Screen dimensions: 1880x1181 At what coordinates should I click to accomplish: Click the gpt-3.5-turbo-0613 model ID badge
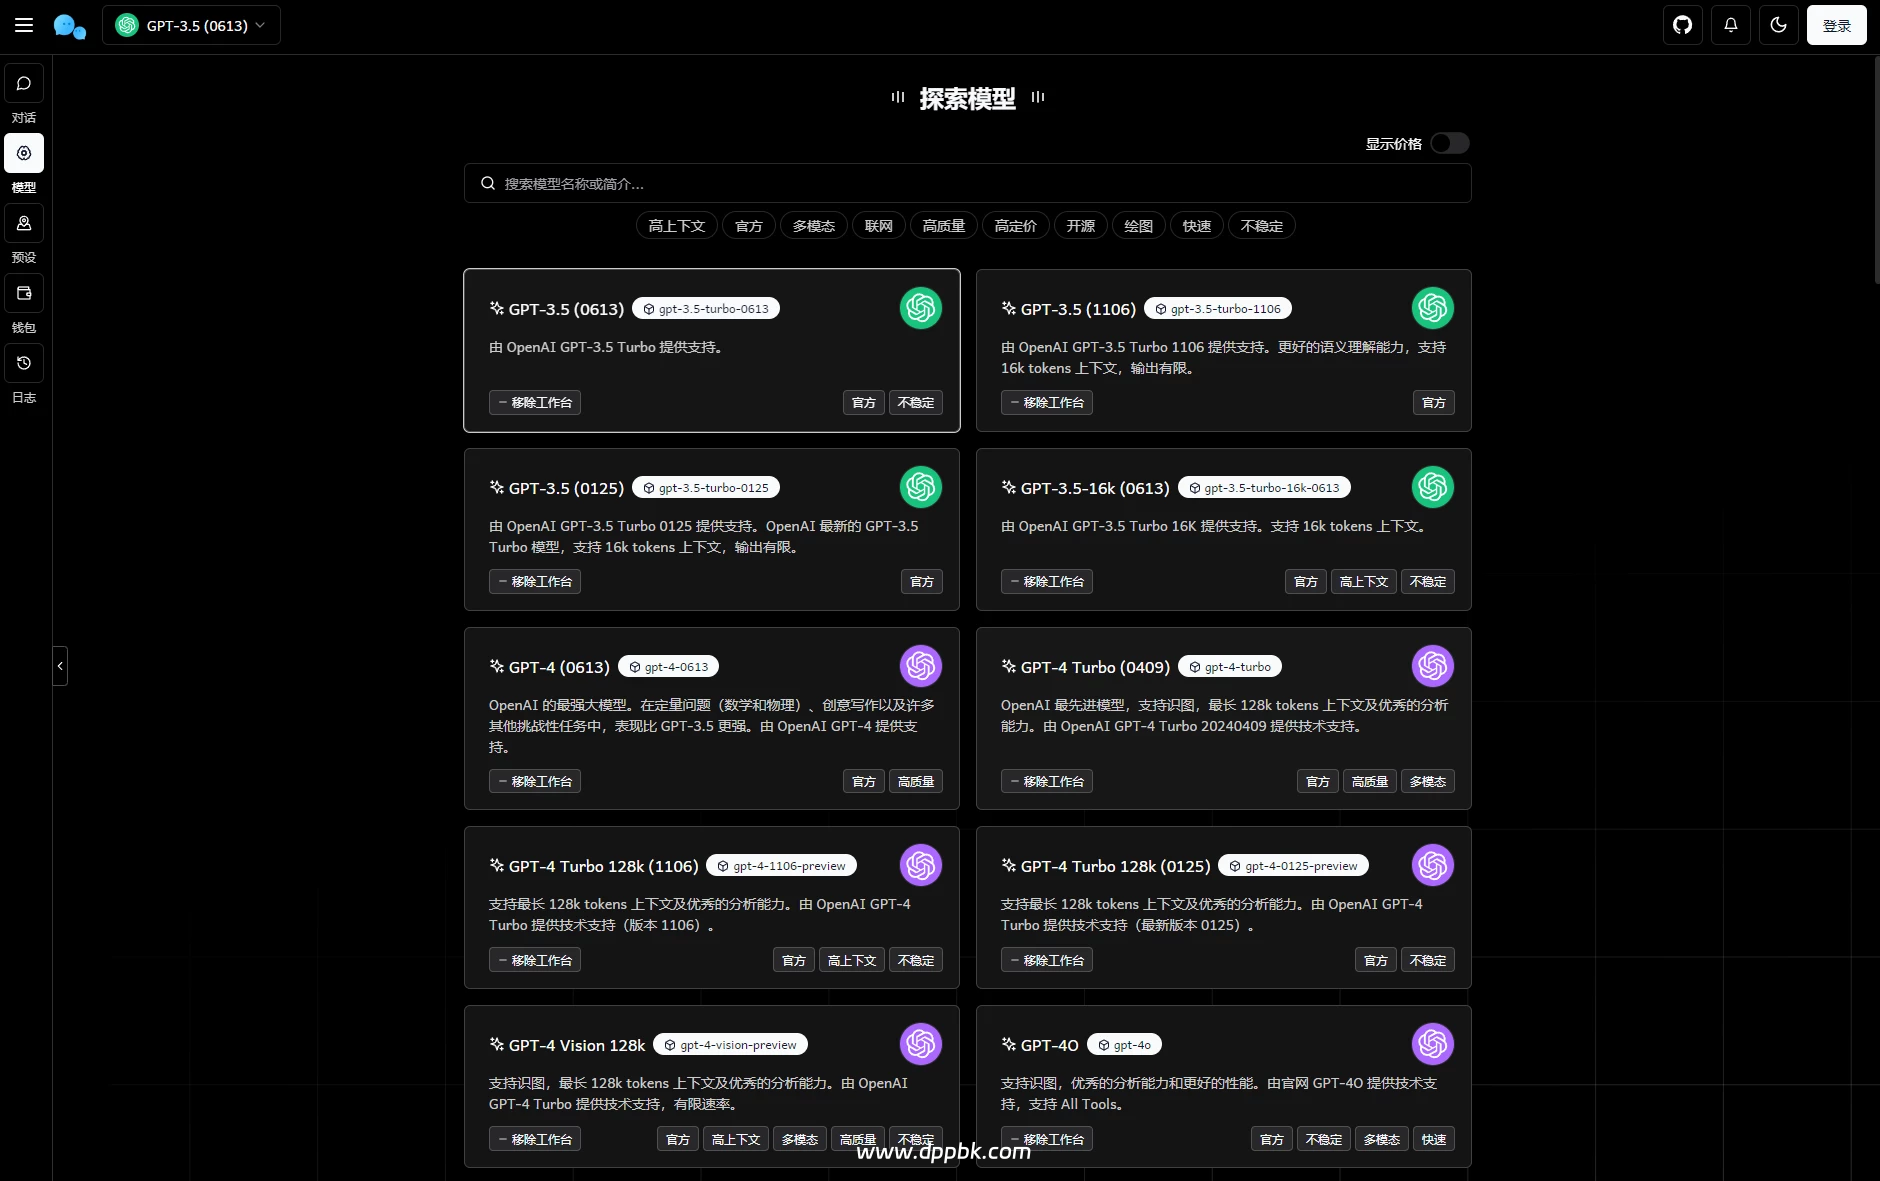click(x=706, y=309)
